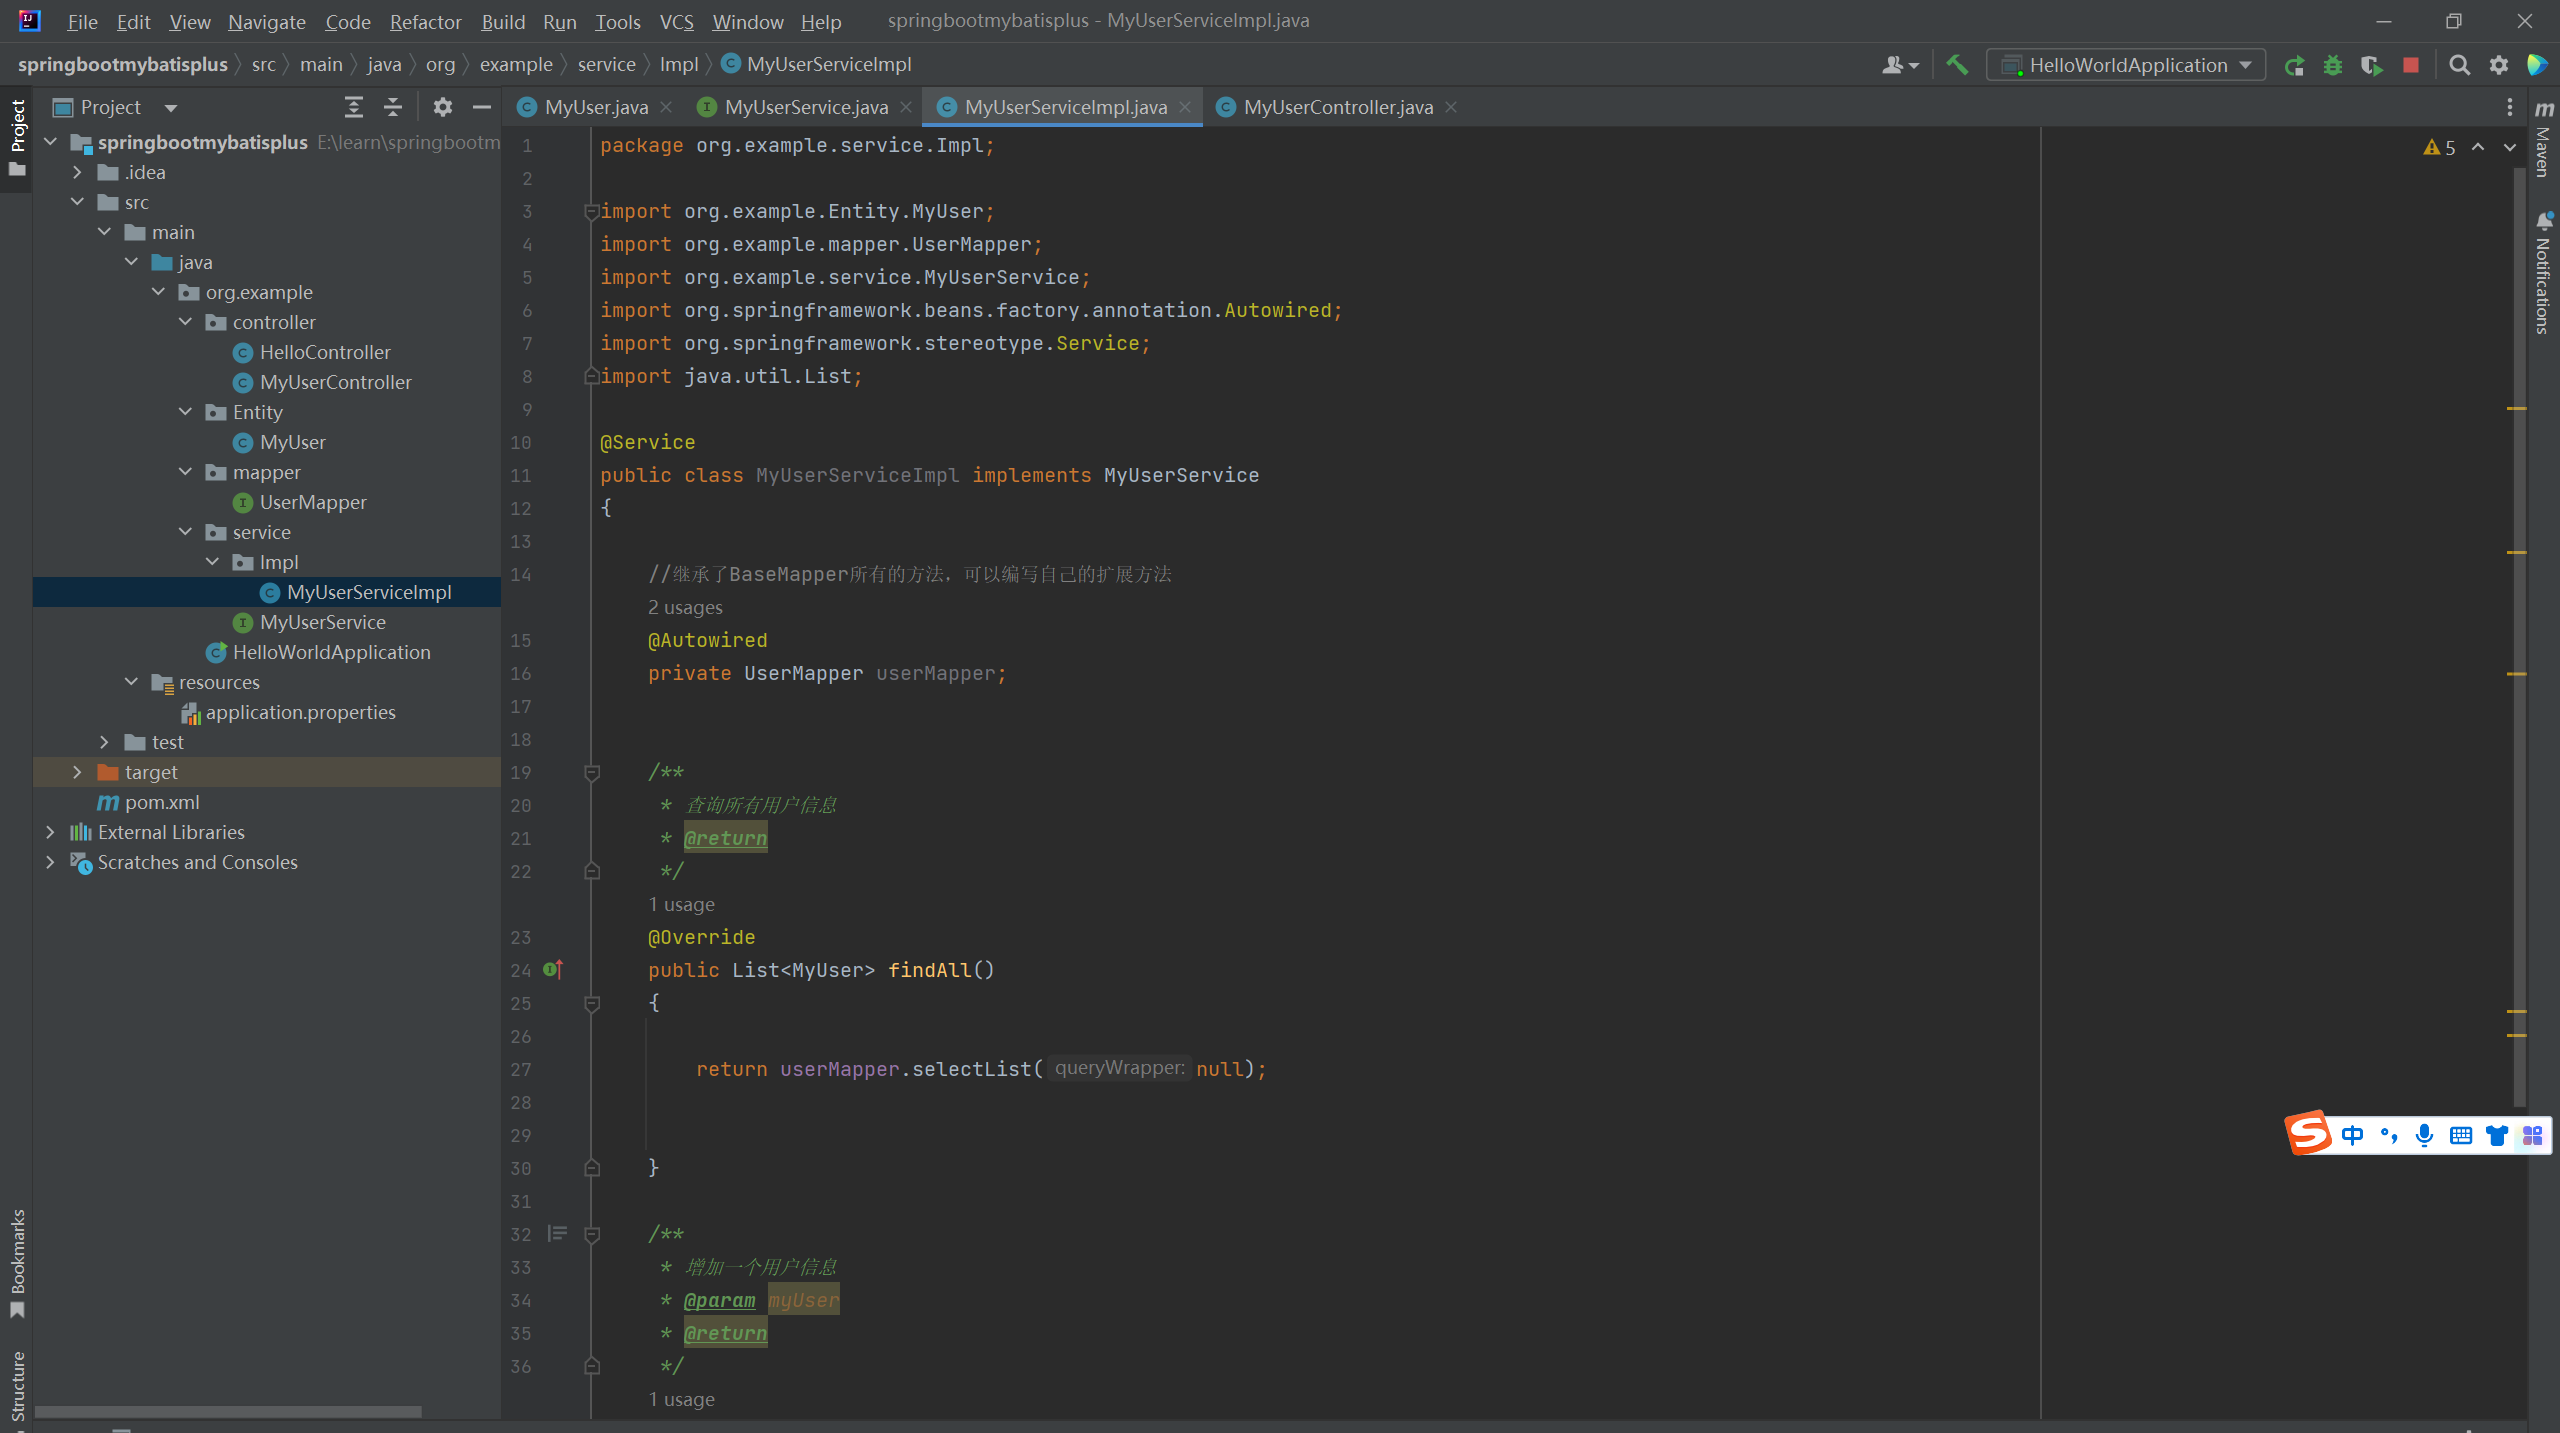Screen dimensions: 2560x1433
Task: Open HelloWorldApplication run configuration dropdown
Action: coord(2127,65)
